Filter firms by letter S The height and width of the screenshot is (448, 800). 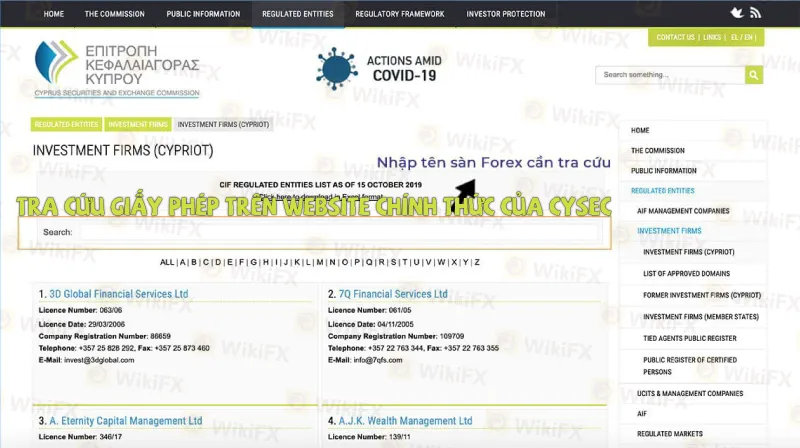[x=393, y=262]
